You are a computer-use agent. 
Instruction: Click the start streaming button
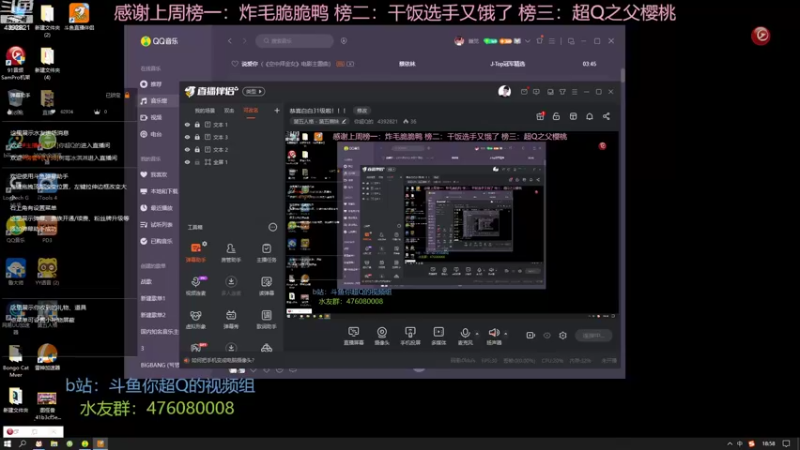[x=593, y=336]
